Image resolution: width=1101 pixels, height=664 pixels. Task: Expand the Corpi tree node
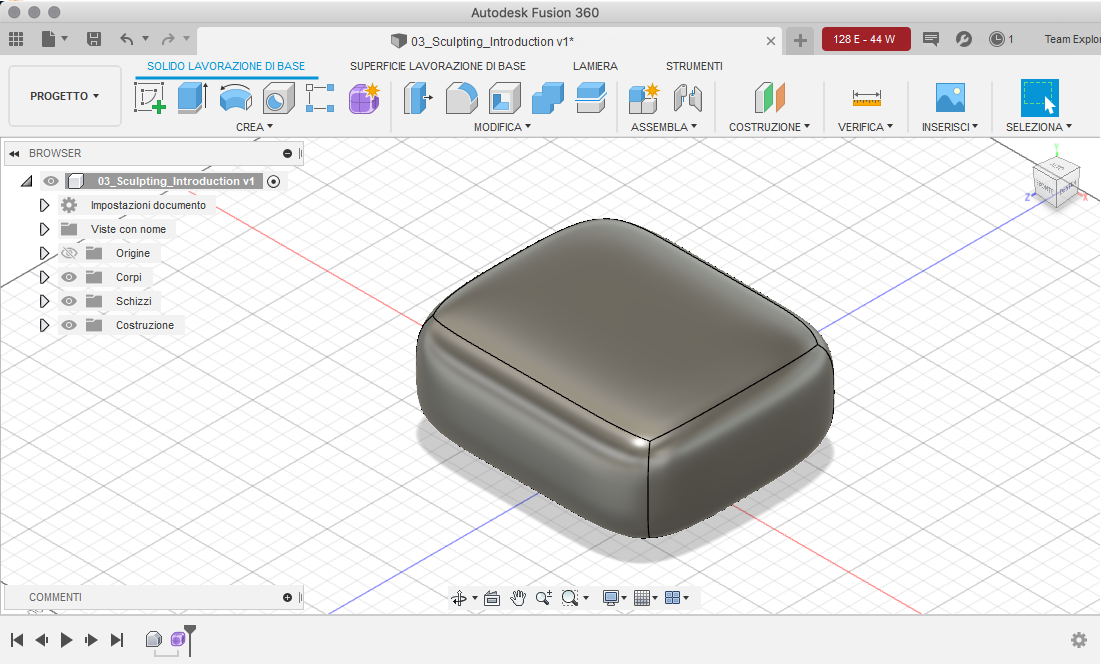[x=44, y=277]
